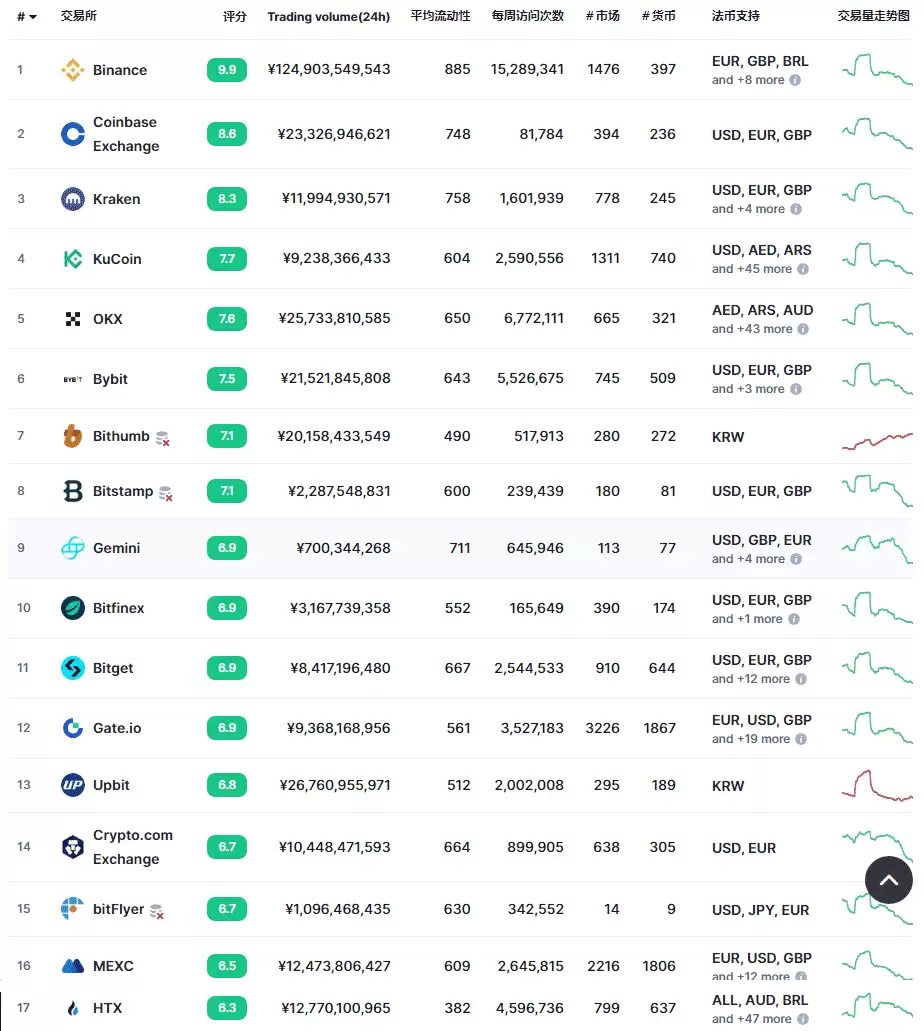Viewport: 924px width, 1031px height.
Task: Click the HTX flame logo icon
Action: click(x=72, y=1008)
